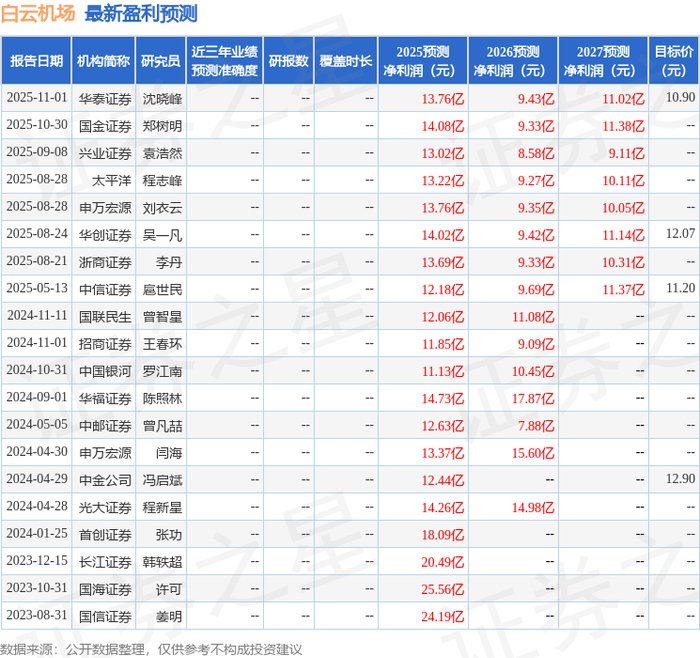Click analyst name 王春环
This screenshot has height=658, width=700.
pos(162,344)
